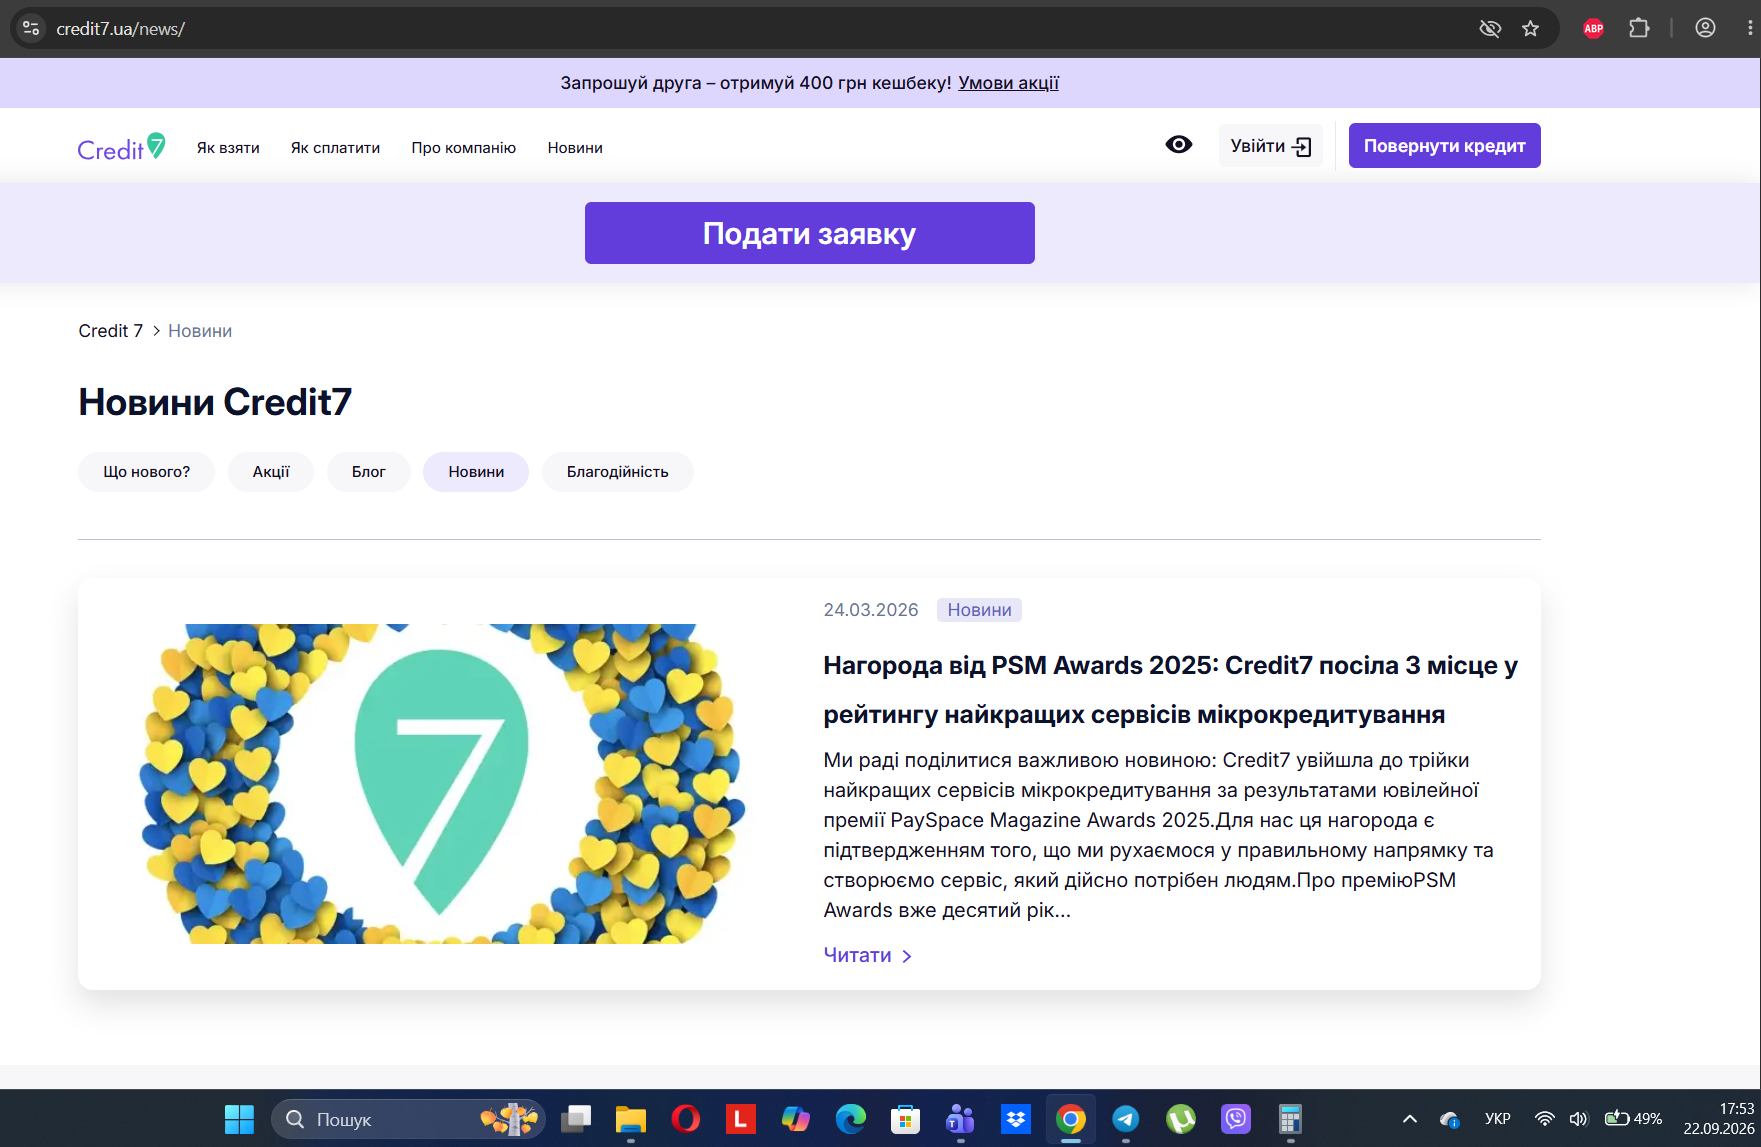
Task: Open the AdBlock Plus extension icon
Action: pos(1594,29)
